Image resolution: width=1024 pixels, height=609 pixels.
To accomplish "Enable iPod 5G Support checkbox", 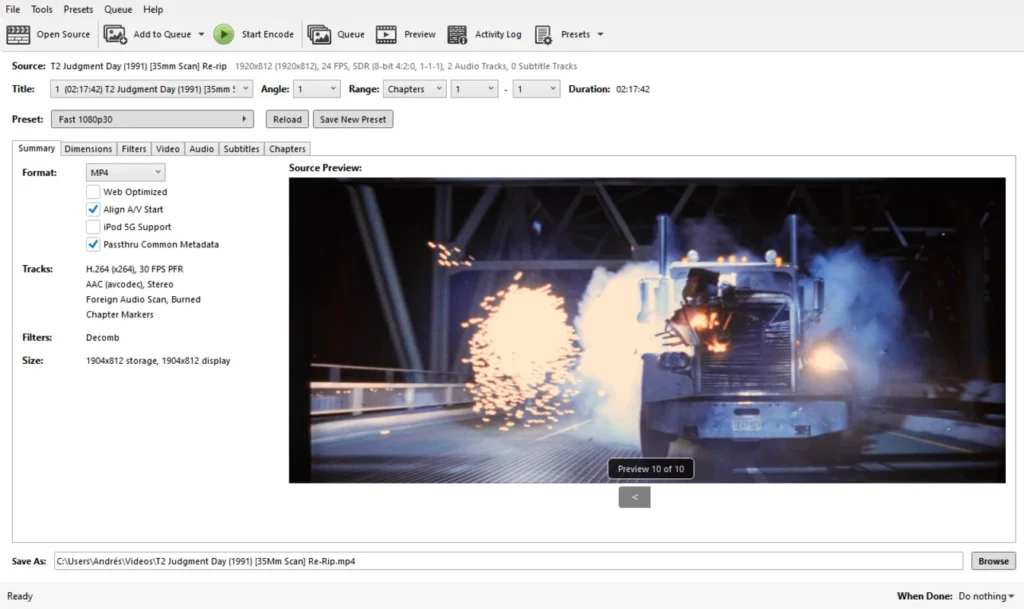I will [93, 227].
